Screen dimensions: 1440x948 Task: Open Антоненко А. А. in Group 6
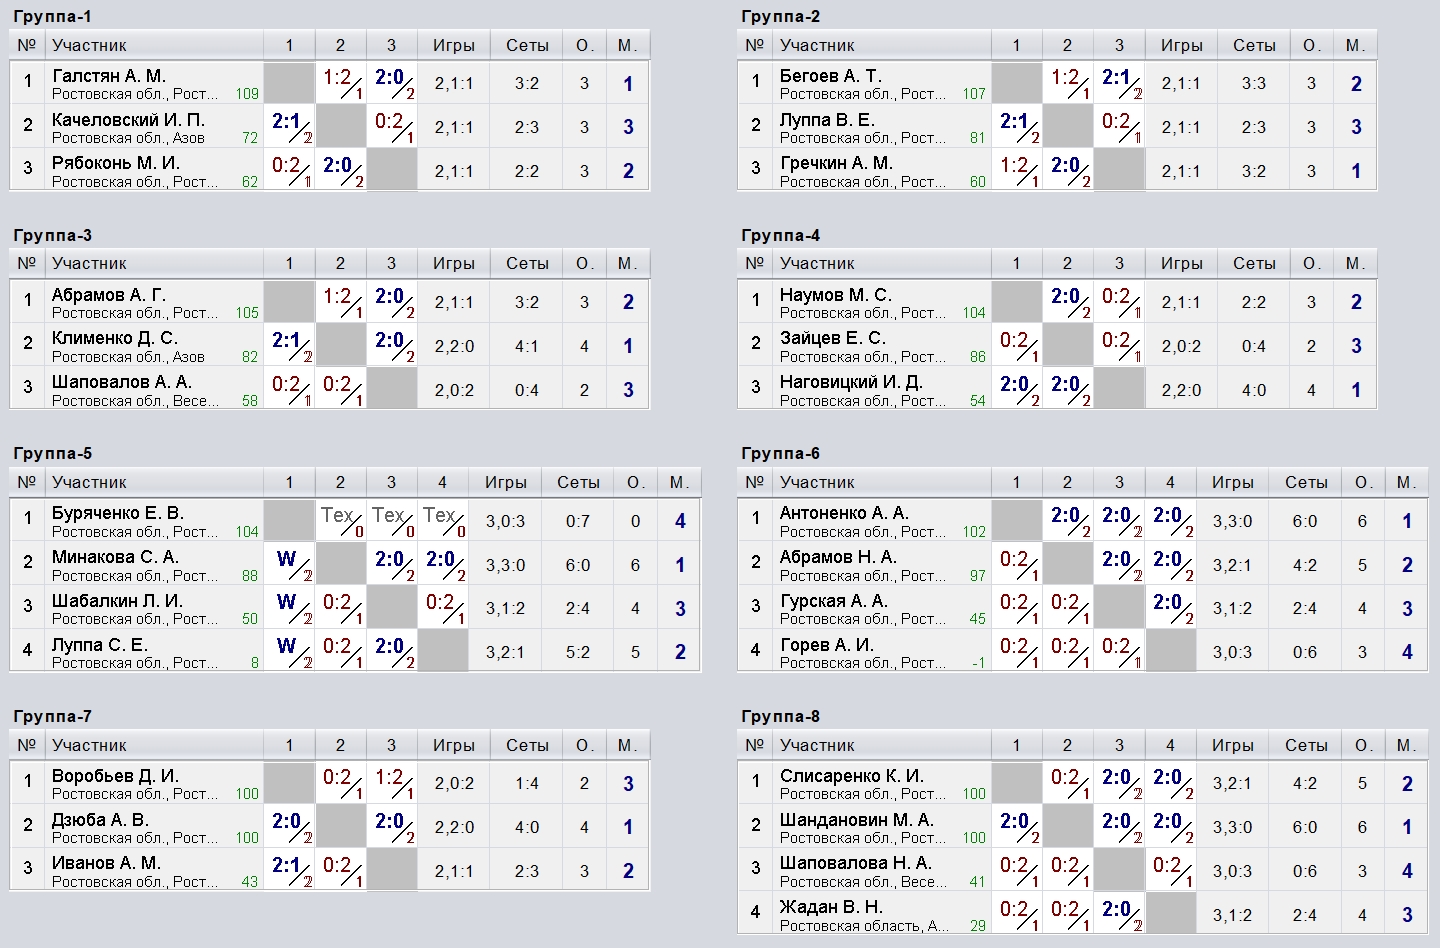coord(844,514)
